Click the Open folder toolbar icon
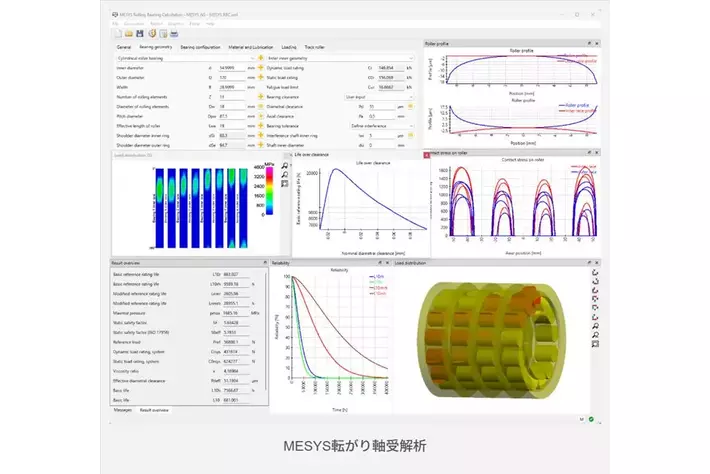710x474 pixels. pos(129,34)
